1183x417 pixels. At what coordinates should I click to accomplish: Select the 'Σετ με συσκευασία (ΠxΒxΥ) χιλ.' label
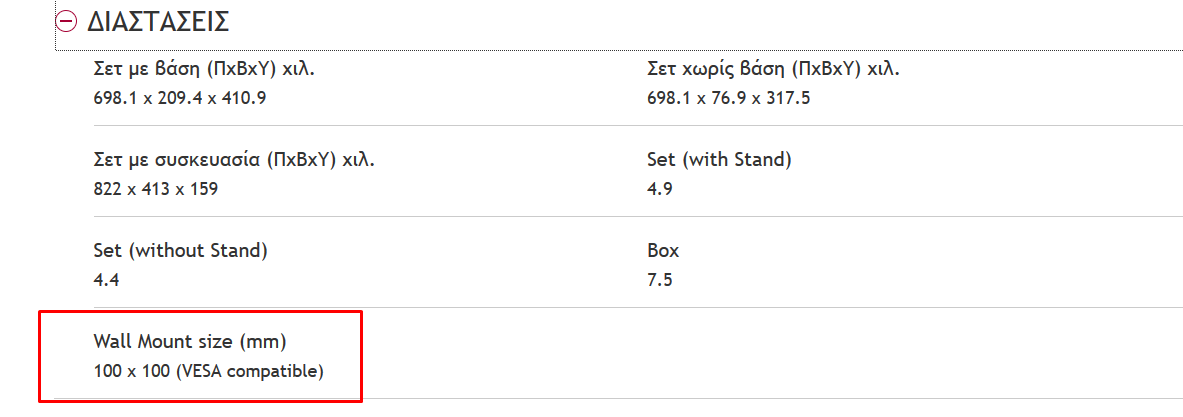tap(240, 160)
